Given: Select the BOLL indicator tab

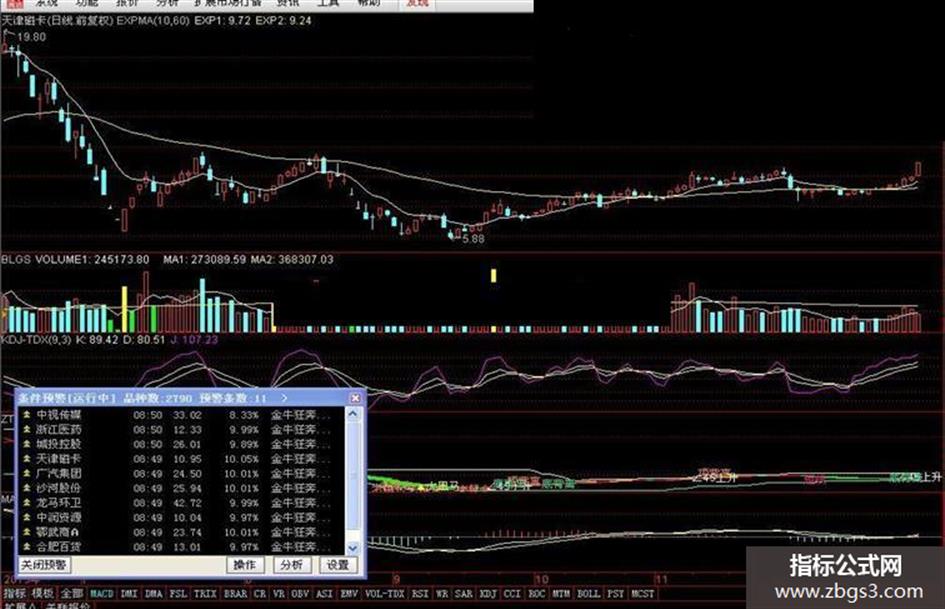Looking at the screenshot, I should click(x=588, y=594).
